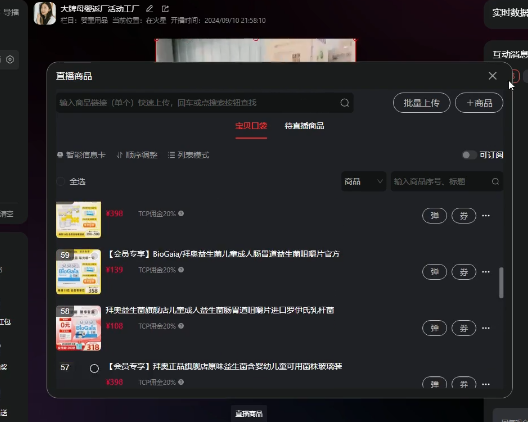Screen dimensions: 528x422
Task: Expand the 商品 filter dropdown
Action: coord(363,182)
